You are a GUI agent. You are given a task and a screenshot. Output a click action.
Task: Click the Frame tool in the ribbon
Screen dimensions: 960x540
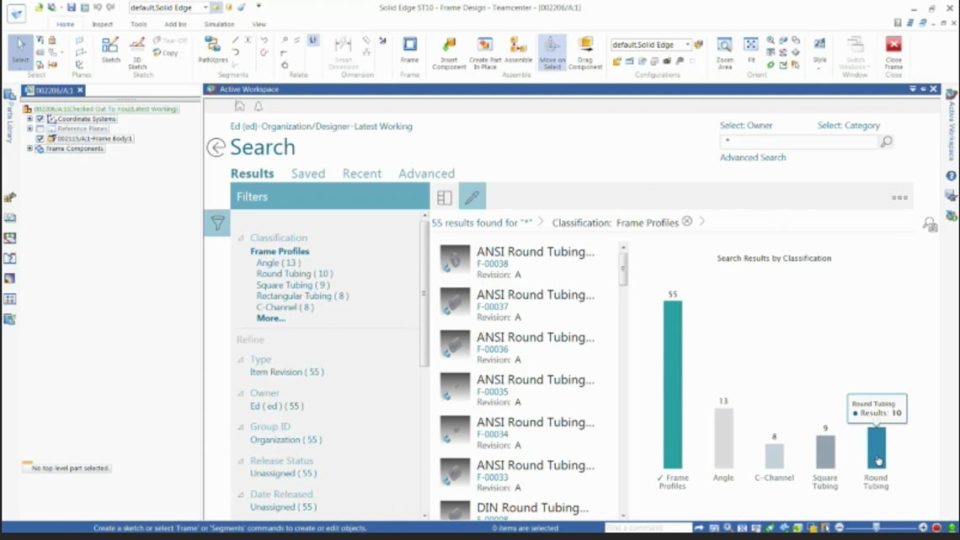click(410, 50)
